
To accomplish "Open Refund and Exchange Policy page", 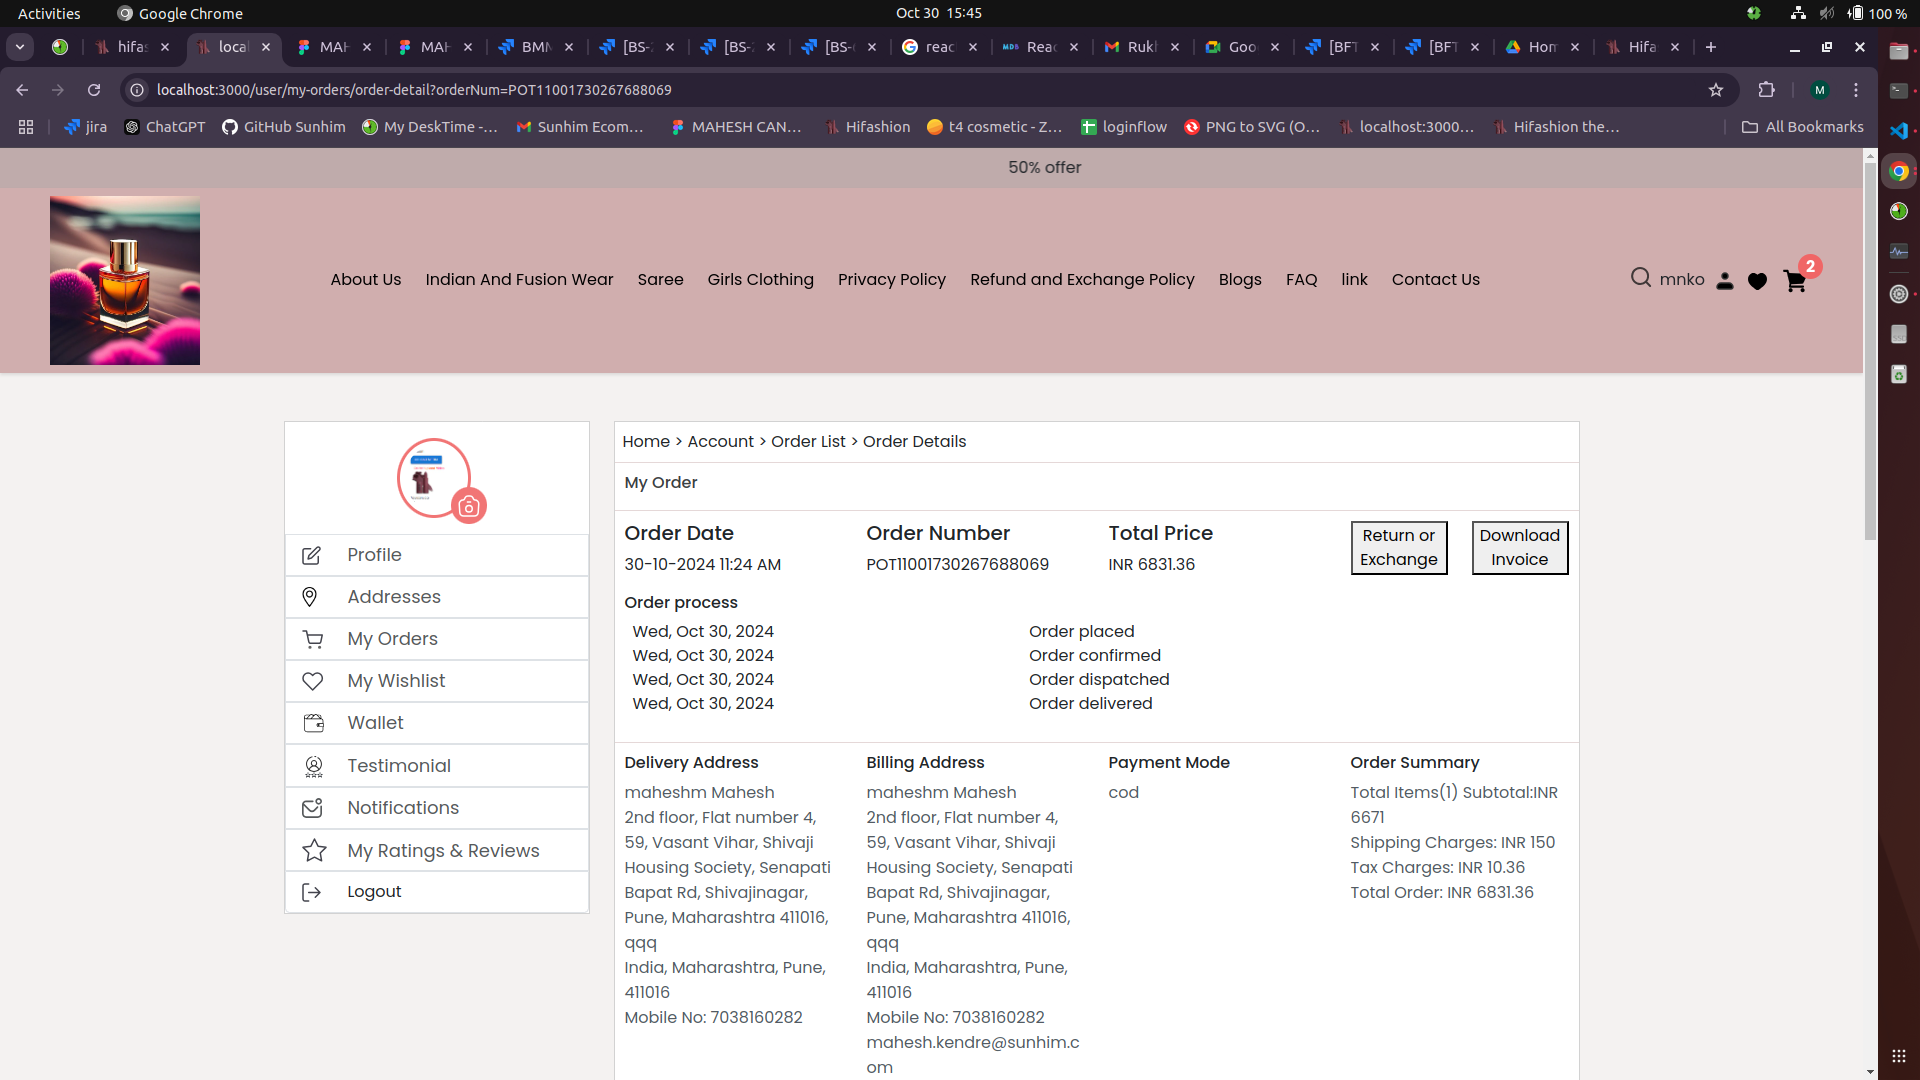I will 1082,280.
